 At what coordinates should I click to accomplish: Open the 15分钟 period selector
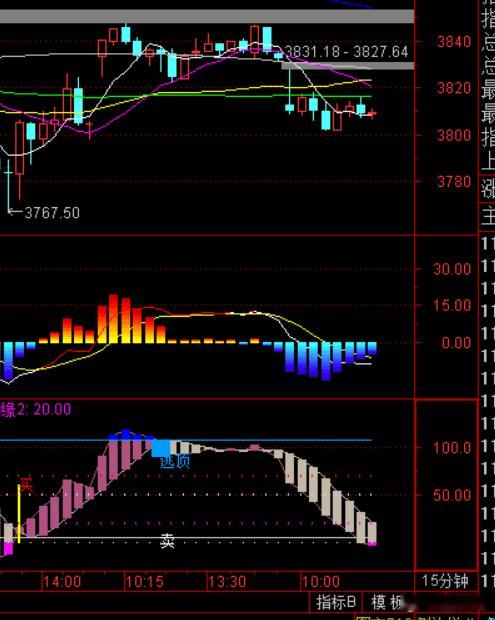pyautogui.click(x=445, y=581)
